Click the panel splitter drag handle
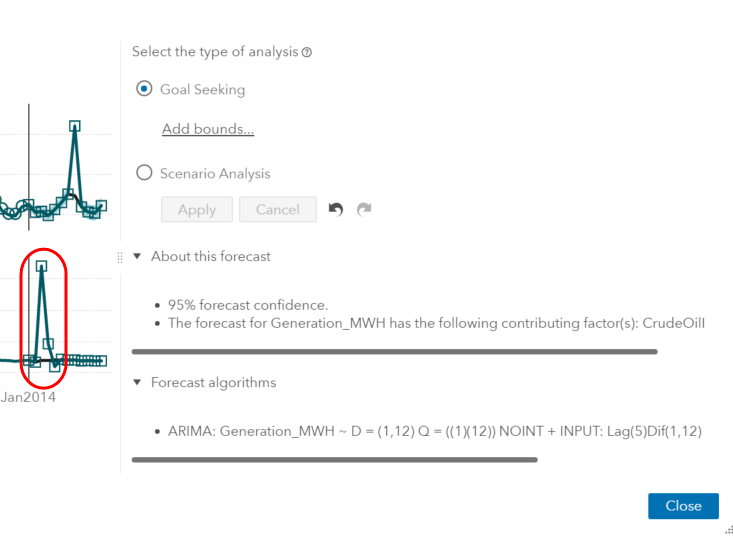The image size is (733, 536). (x=121, y=257)
